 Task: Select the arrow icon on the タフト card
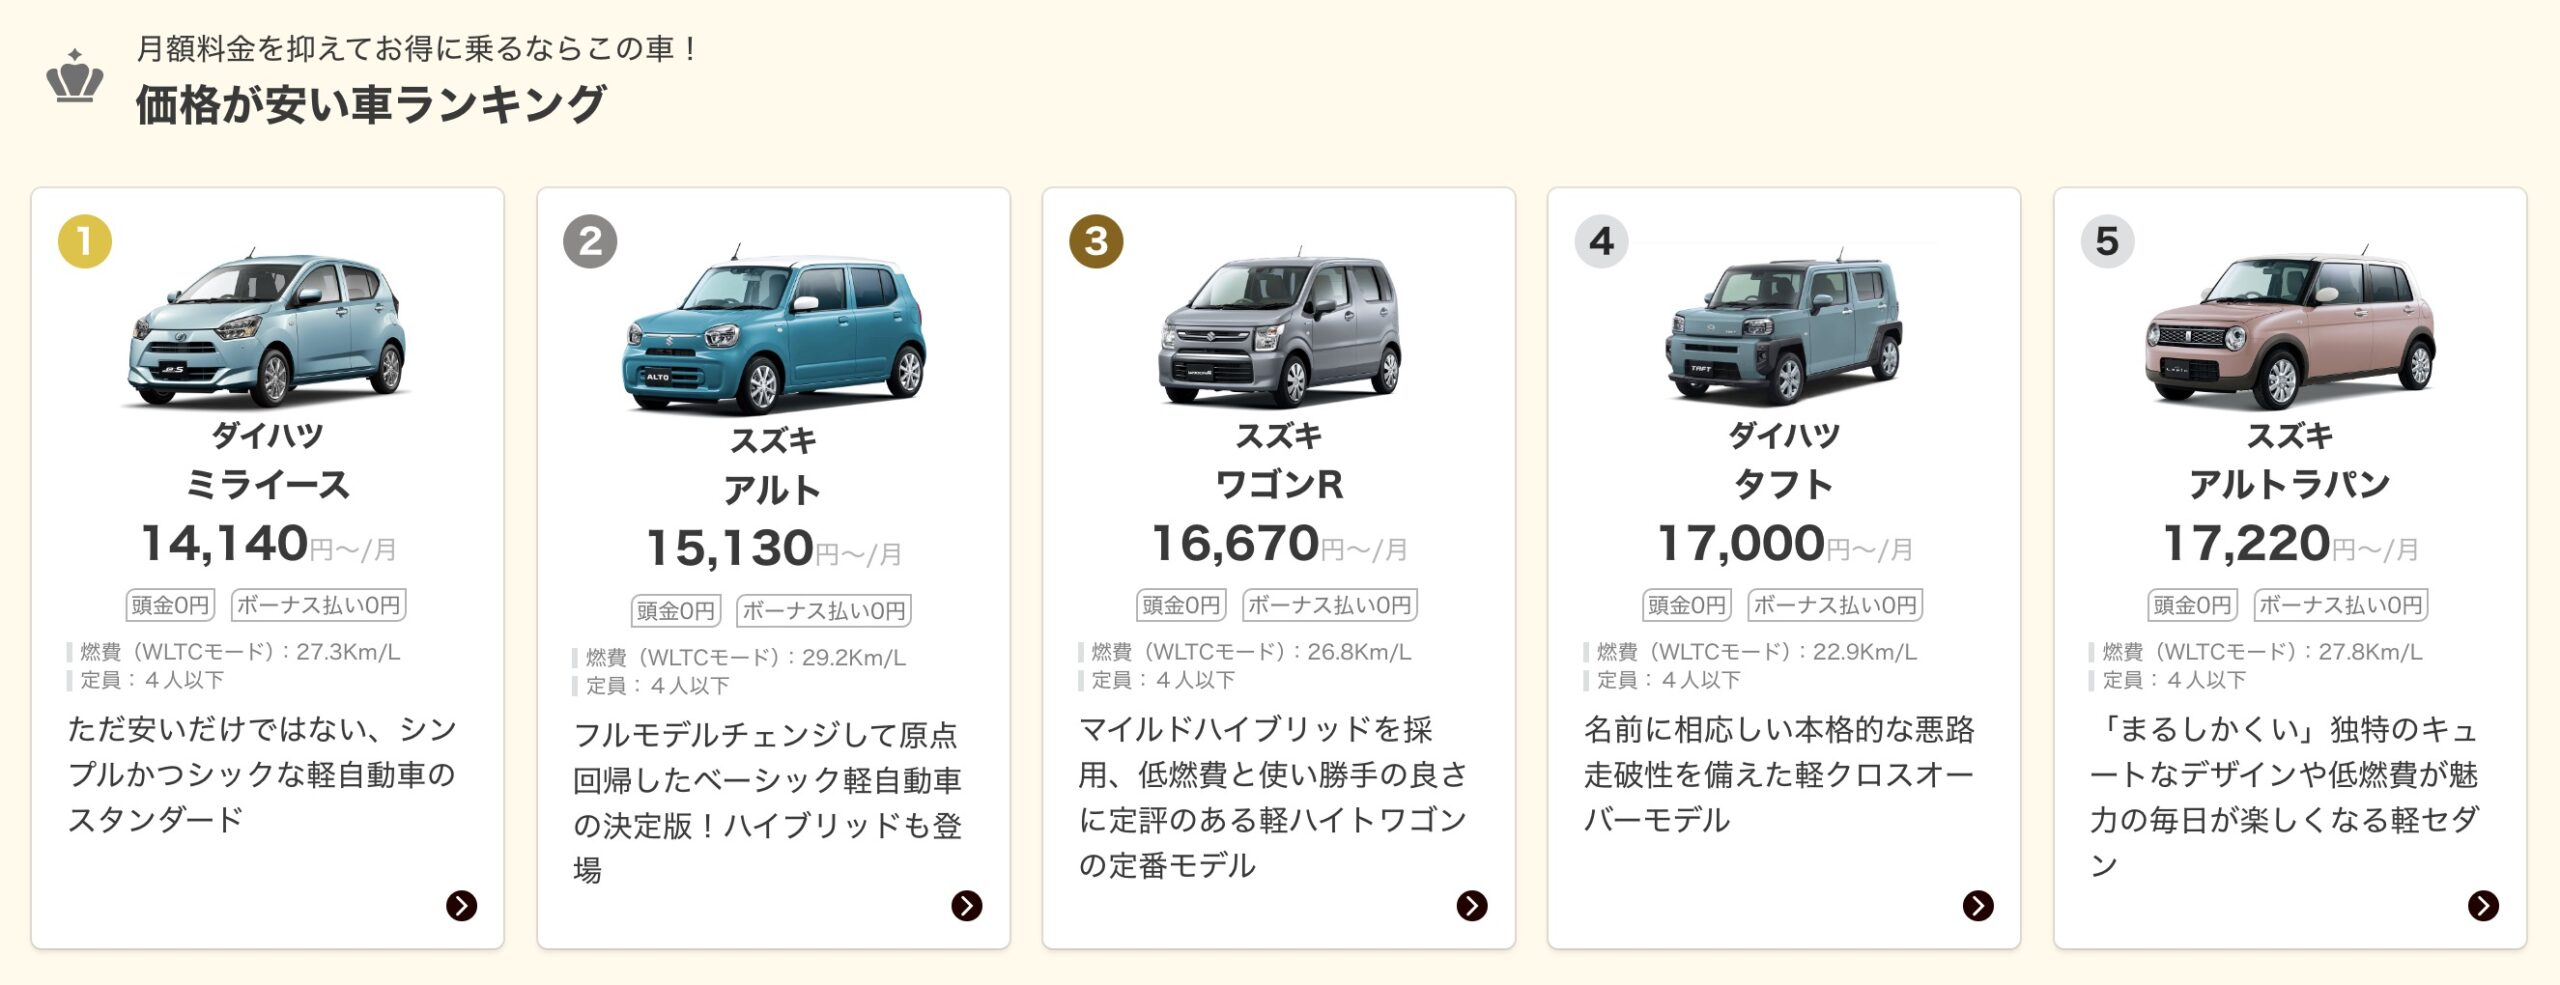pos(1978,905)
